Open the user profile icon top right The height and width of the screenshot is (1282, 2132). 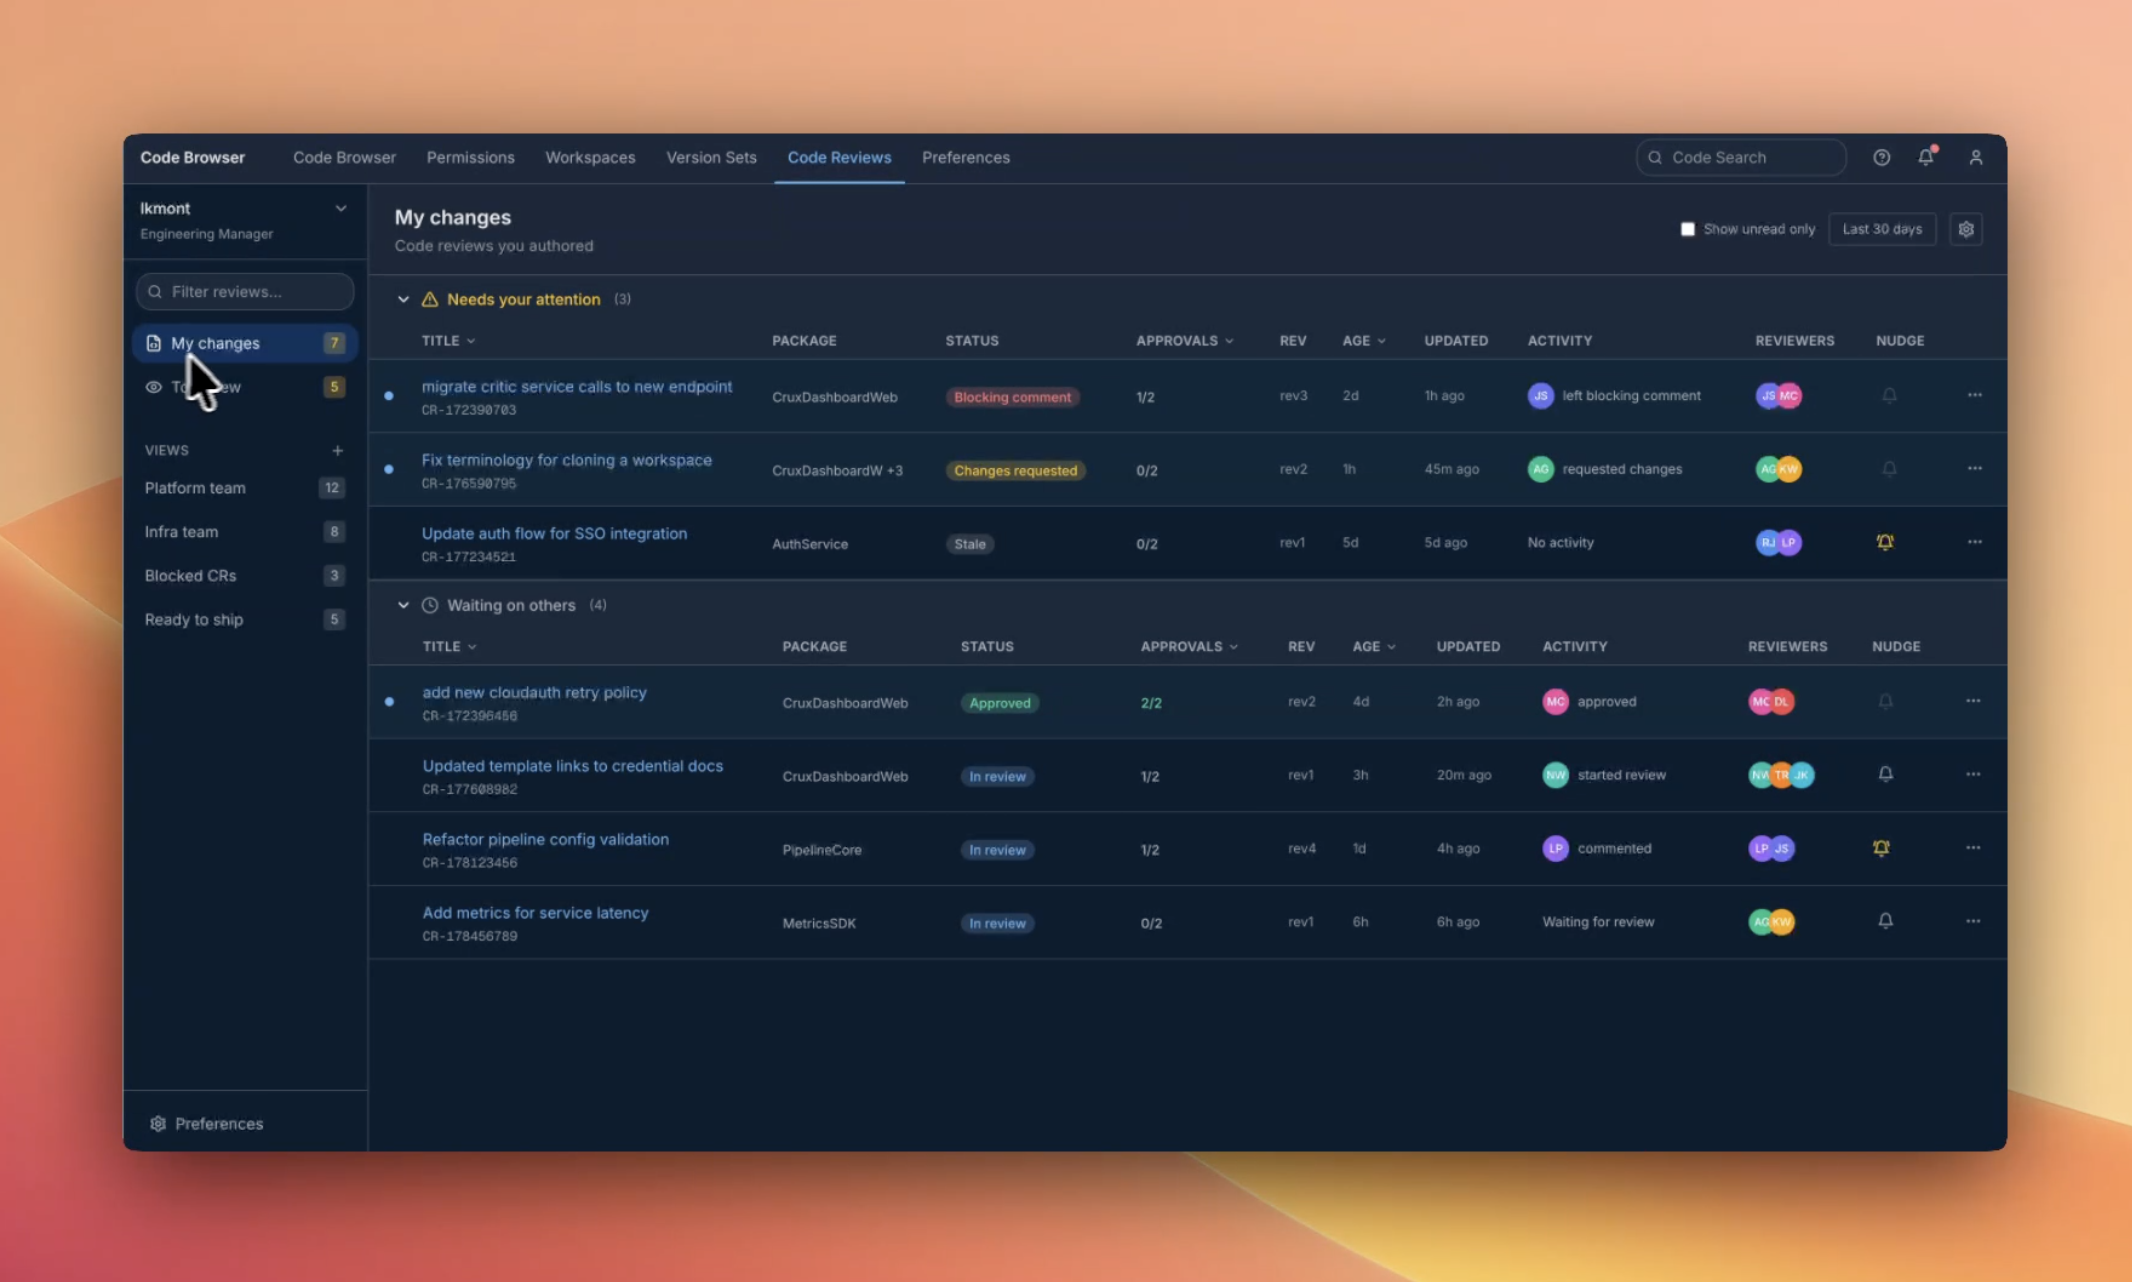[1976, 157]
